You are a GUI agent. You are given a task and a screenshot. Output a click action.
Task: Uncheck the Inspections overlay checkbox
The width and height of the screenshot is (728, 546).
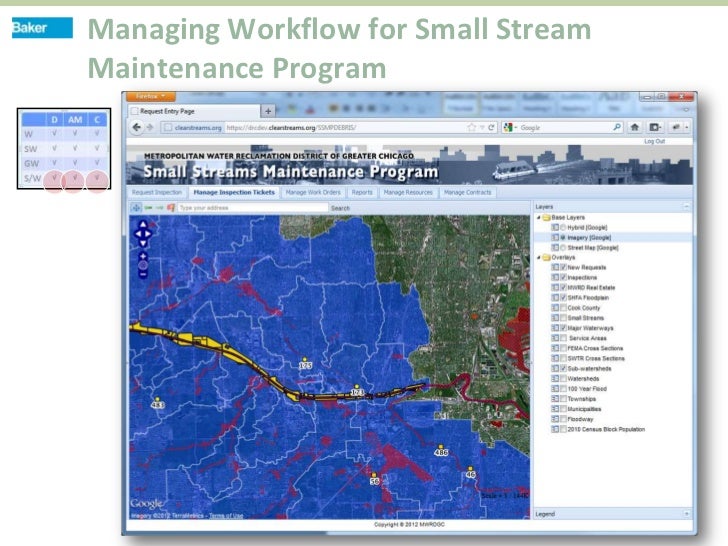coord(563,277)
